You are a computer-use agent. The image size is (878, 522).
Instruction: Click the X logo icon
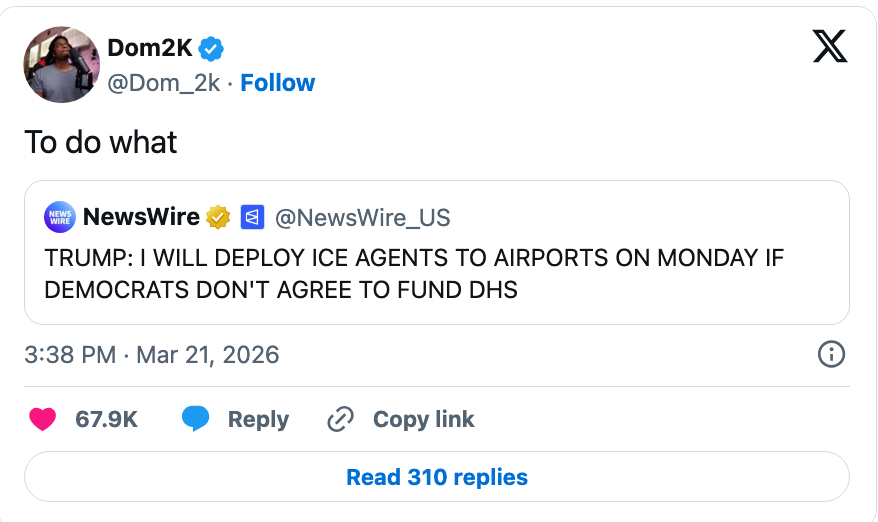(830, 46)
